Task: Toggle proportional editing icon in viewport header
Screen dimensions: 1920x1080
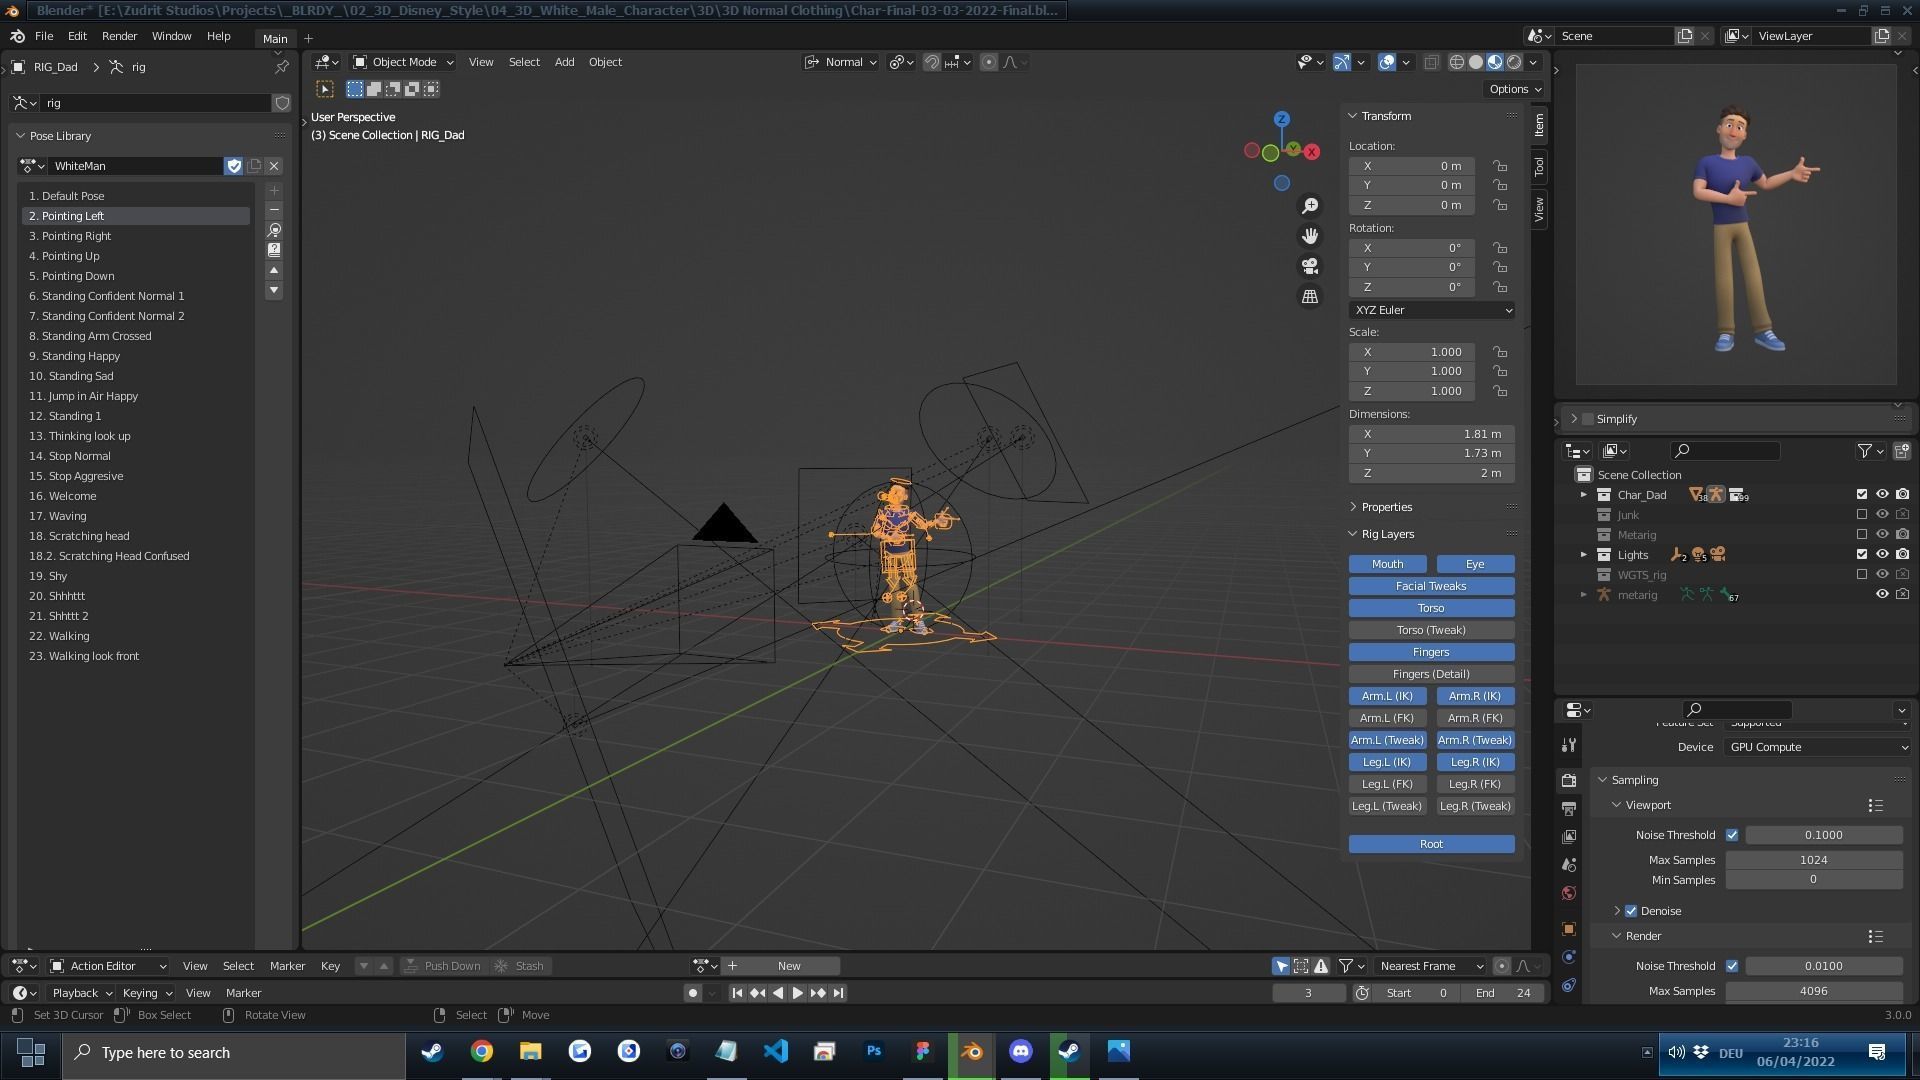Action: (x=988, y=62)
